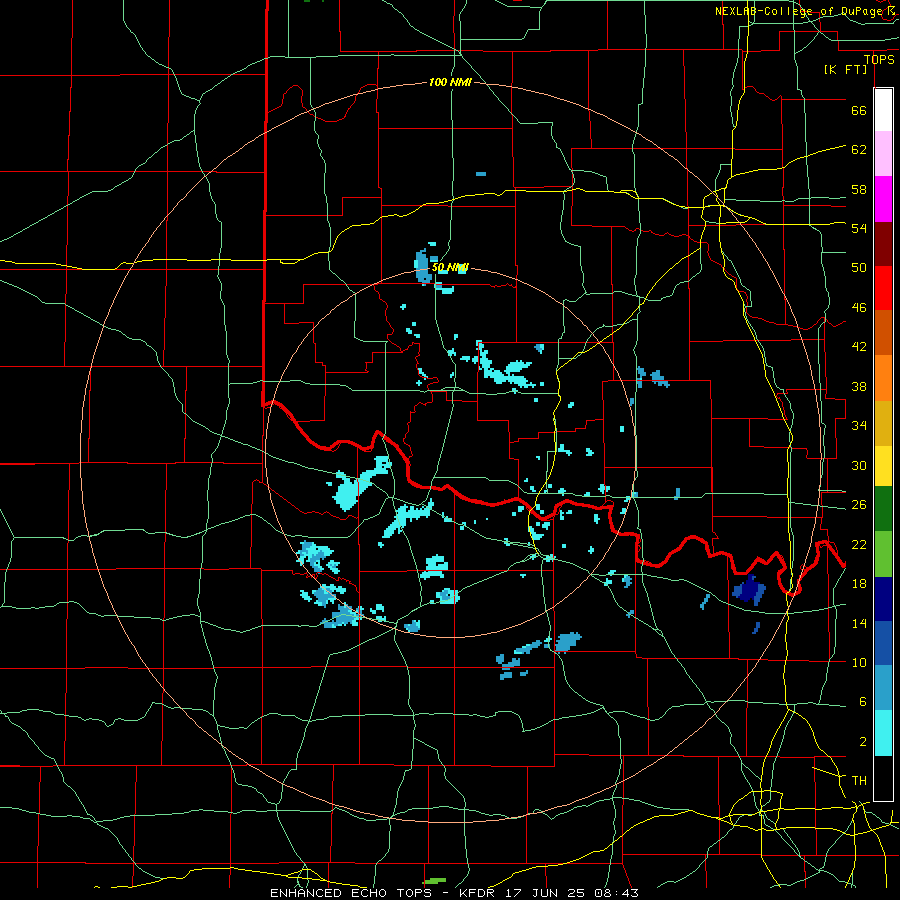
Task: Click the bright red 46 kft legend swatch
Action: pyautogui.click(x=883, y=288)
